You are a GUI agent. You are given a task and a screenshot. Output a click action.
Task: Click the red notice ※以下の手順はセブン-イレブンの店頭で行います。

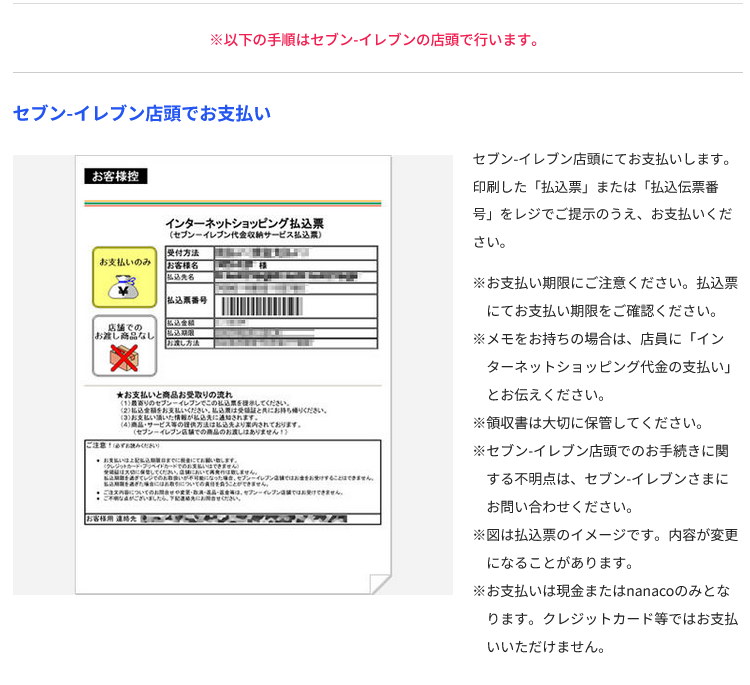point(375,40)
